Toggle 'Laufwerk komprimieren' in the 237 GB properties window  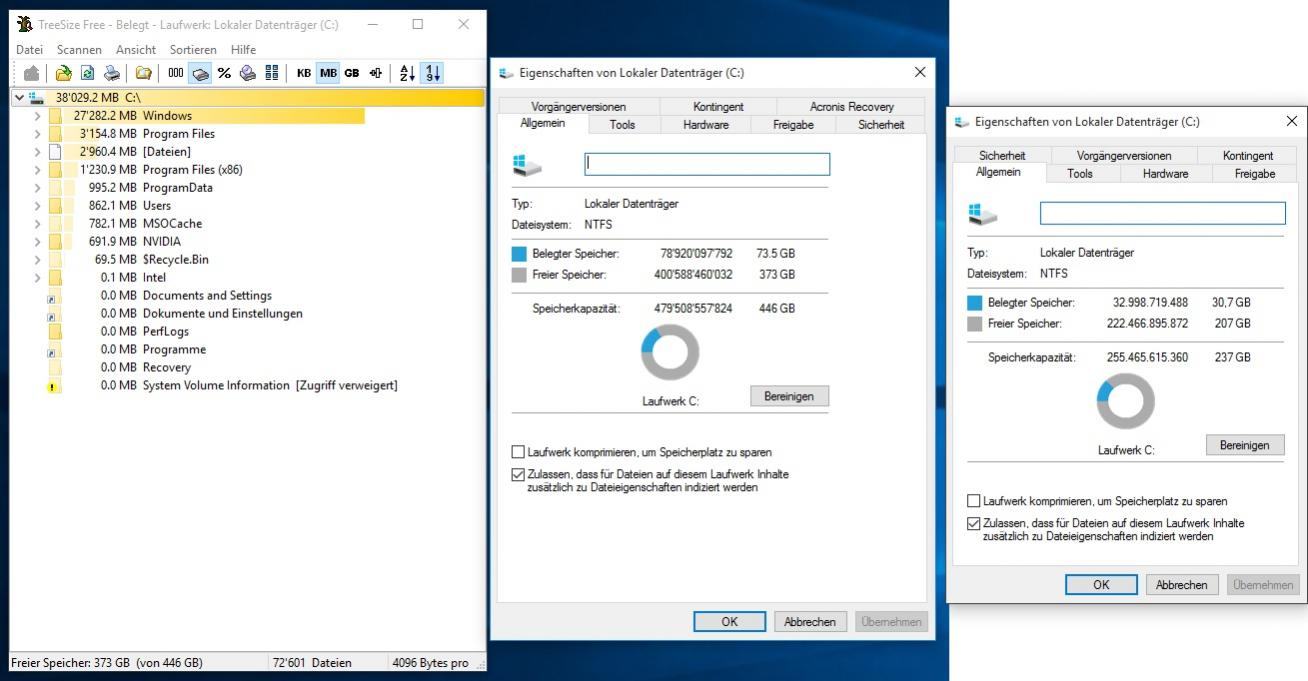[x=974, y=501]
